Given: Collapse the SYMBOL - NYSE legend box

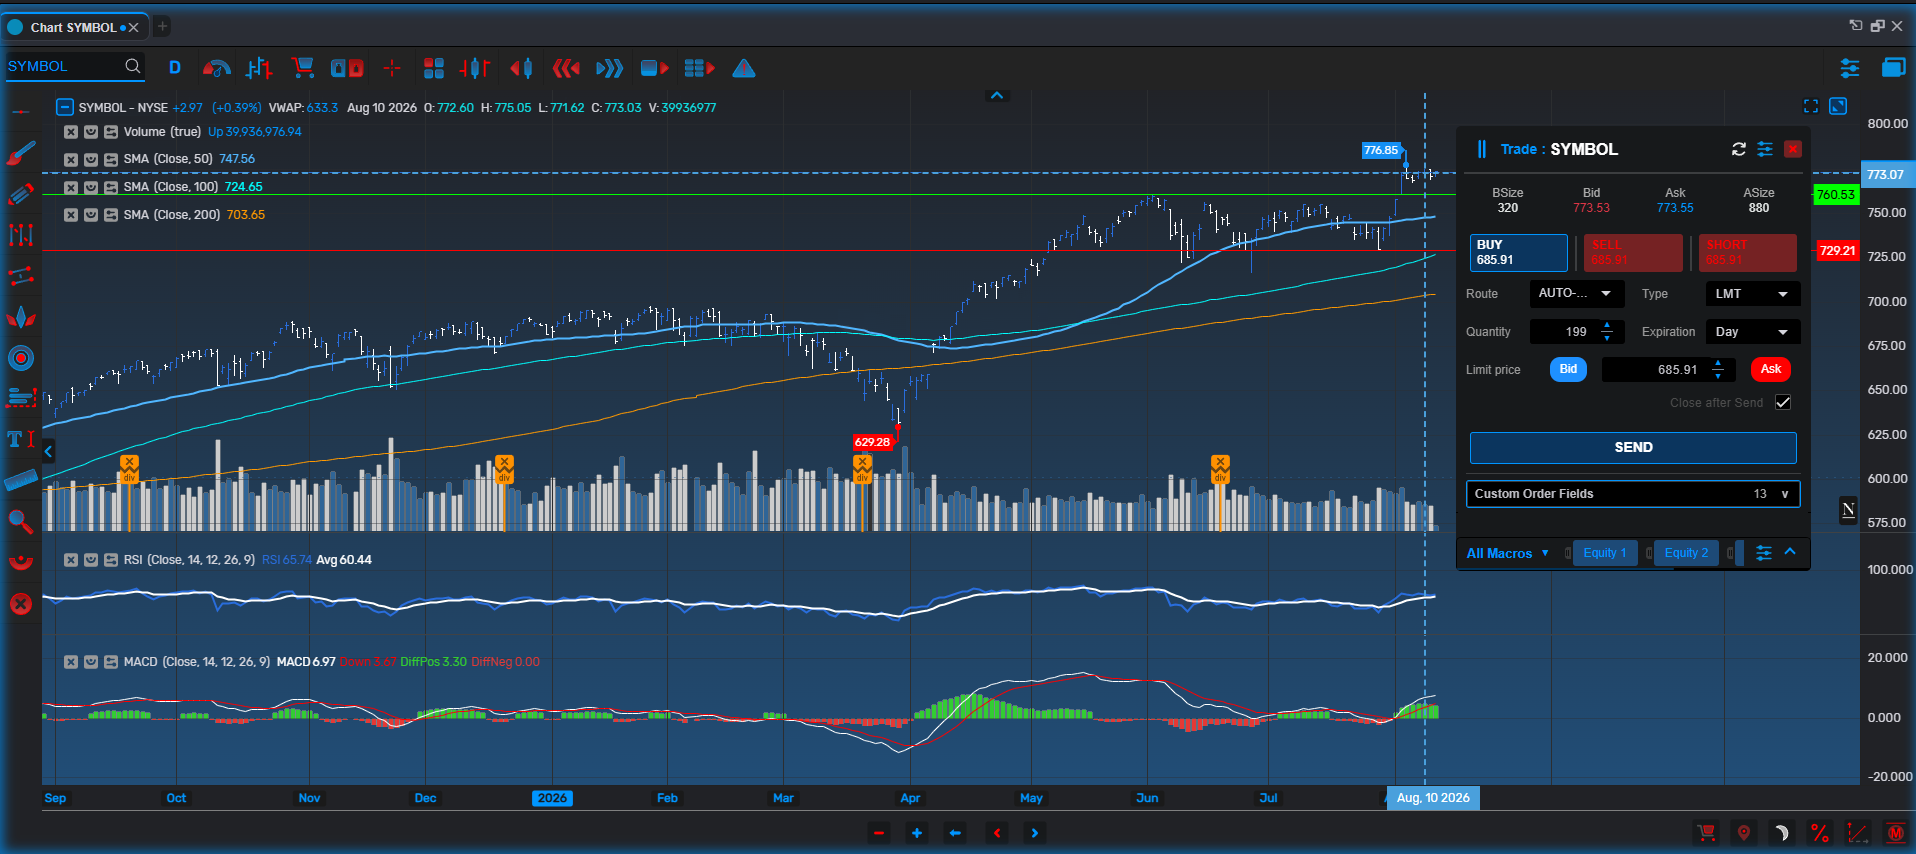Looking at the screenshot, I should point(64,107).
